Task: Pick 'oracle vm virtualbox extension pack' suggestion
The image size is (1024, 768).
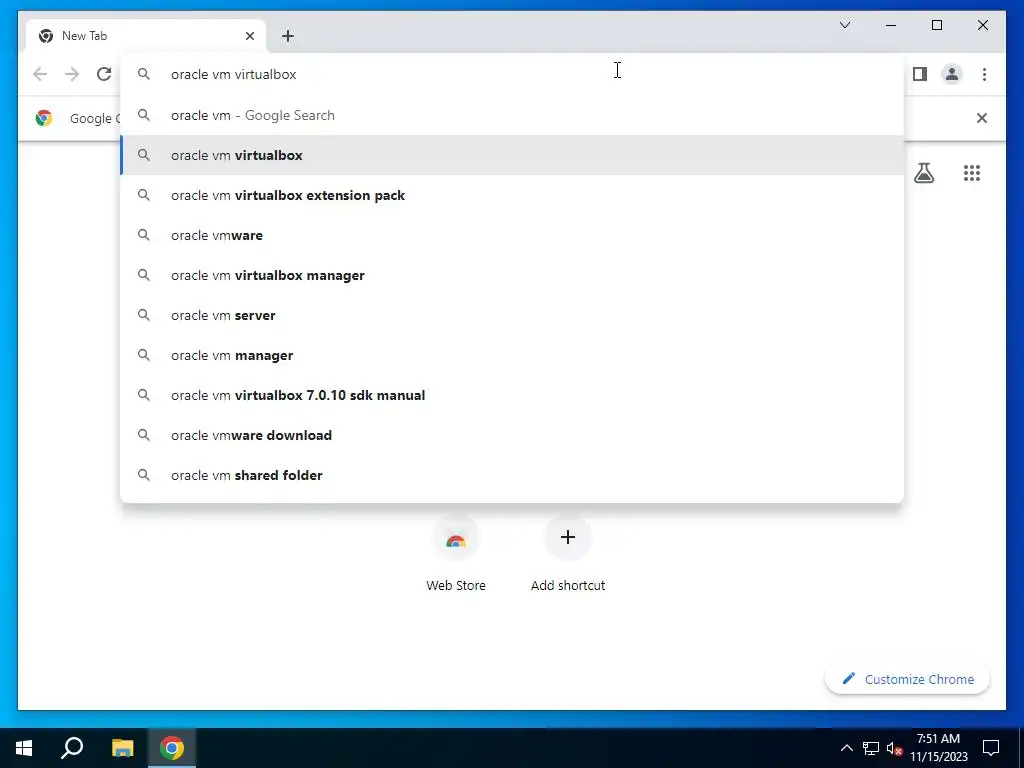Action: (512, 195)
